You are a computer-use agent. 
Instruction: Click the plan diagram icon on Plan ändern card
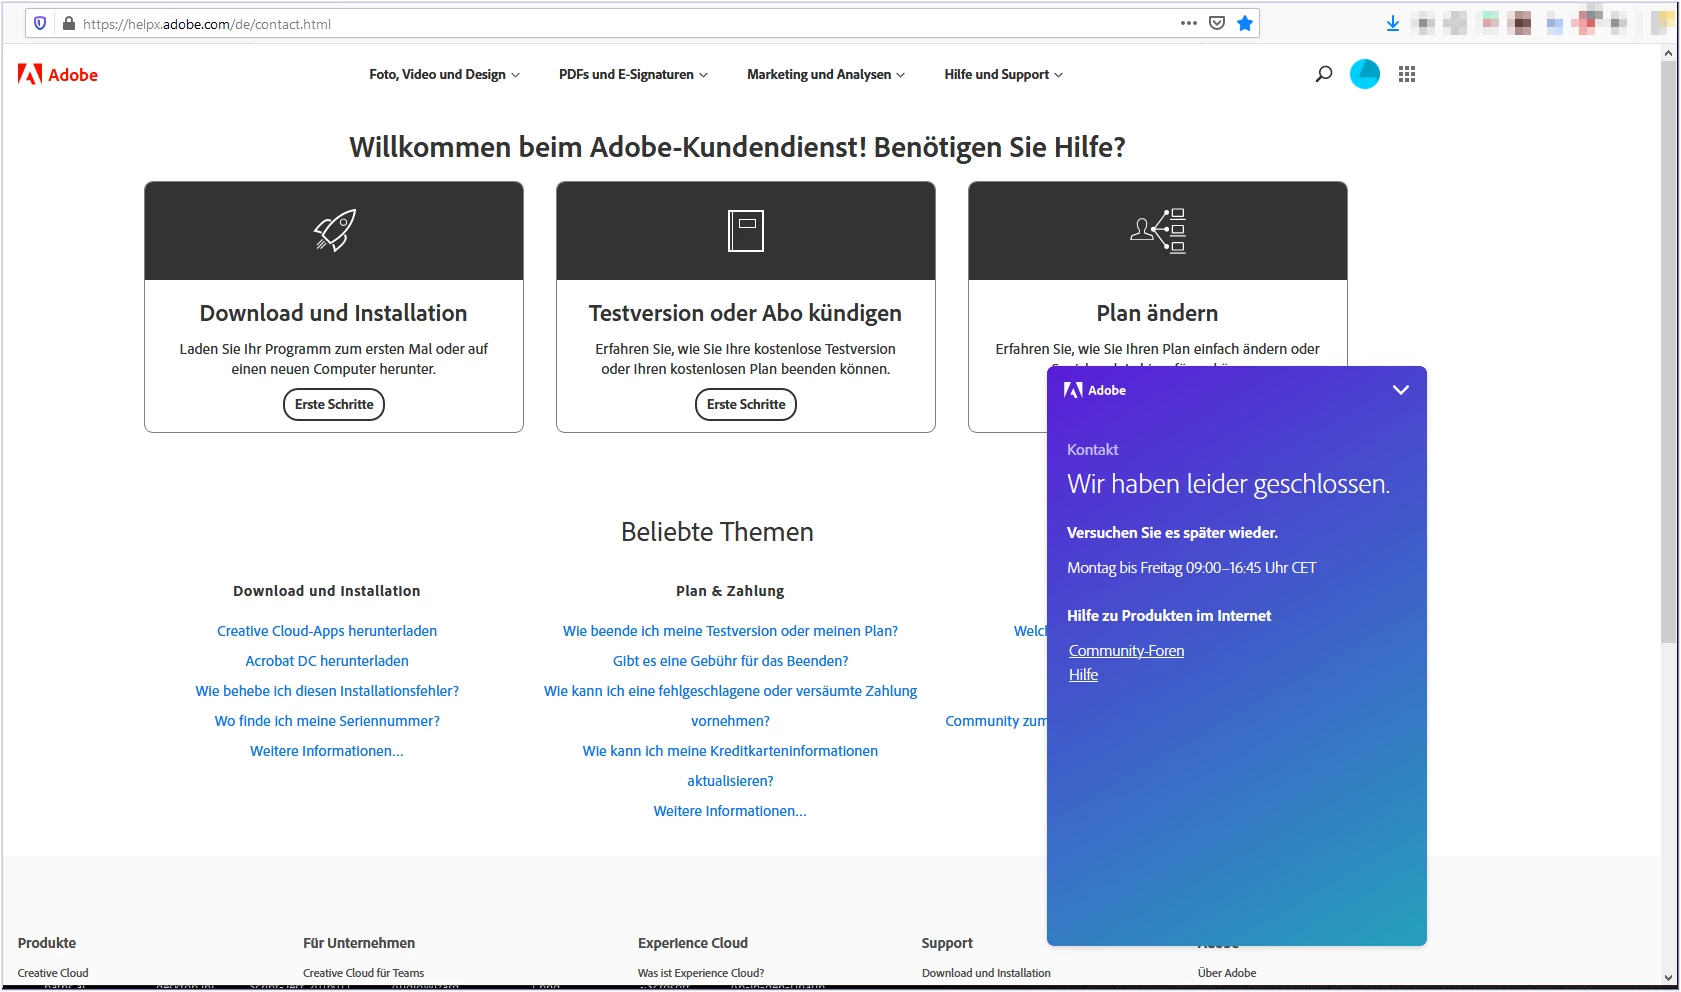pos(1158,231)
